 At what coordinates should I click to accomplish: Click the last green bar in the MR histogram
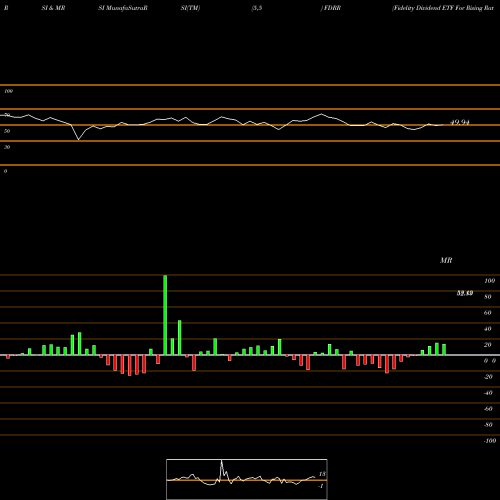click(x=444, y=349)
